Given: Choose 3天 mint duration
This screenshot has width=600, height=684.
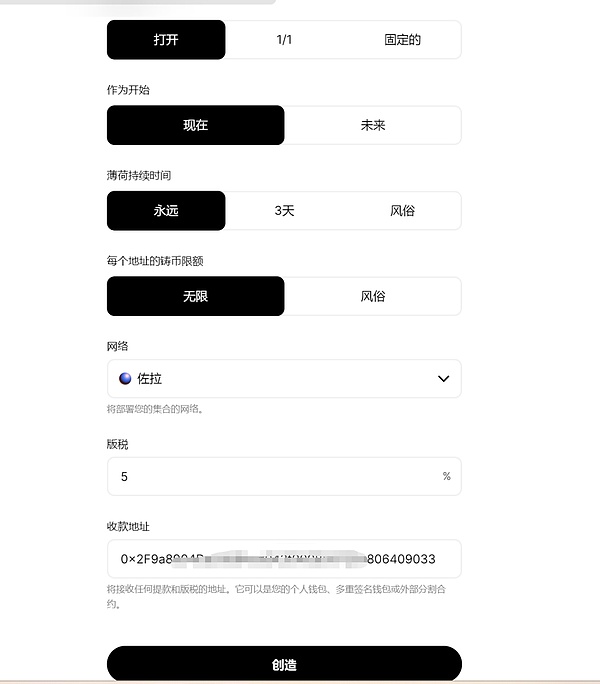Looking at the screenshot, I should point(284,211).
